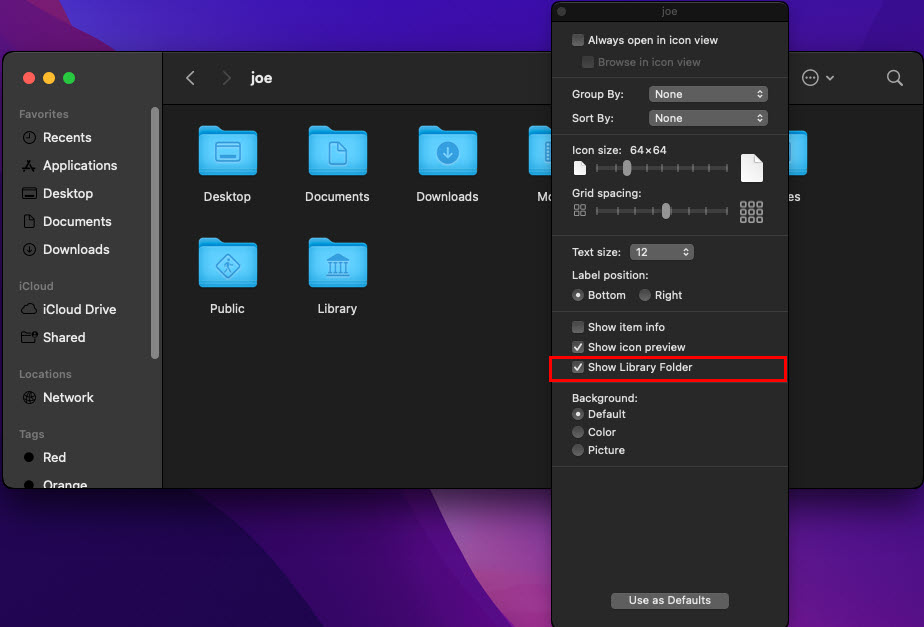Open the ellipsis action menu icon

point(811,78)
